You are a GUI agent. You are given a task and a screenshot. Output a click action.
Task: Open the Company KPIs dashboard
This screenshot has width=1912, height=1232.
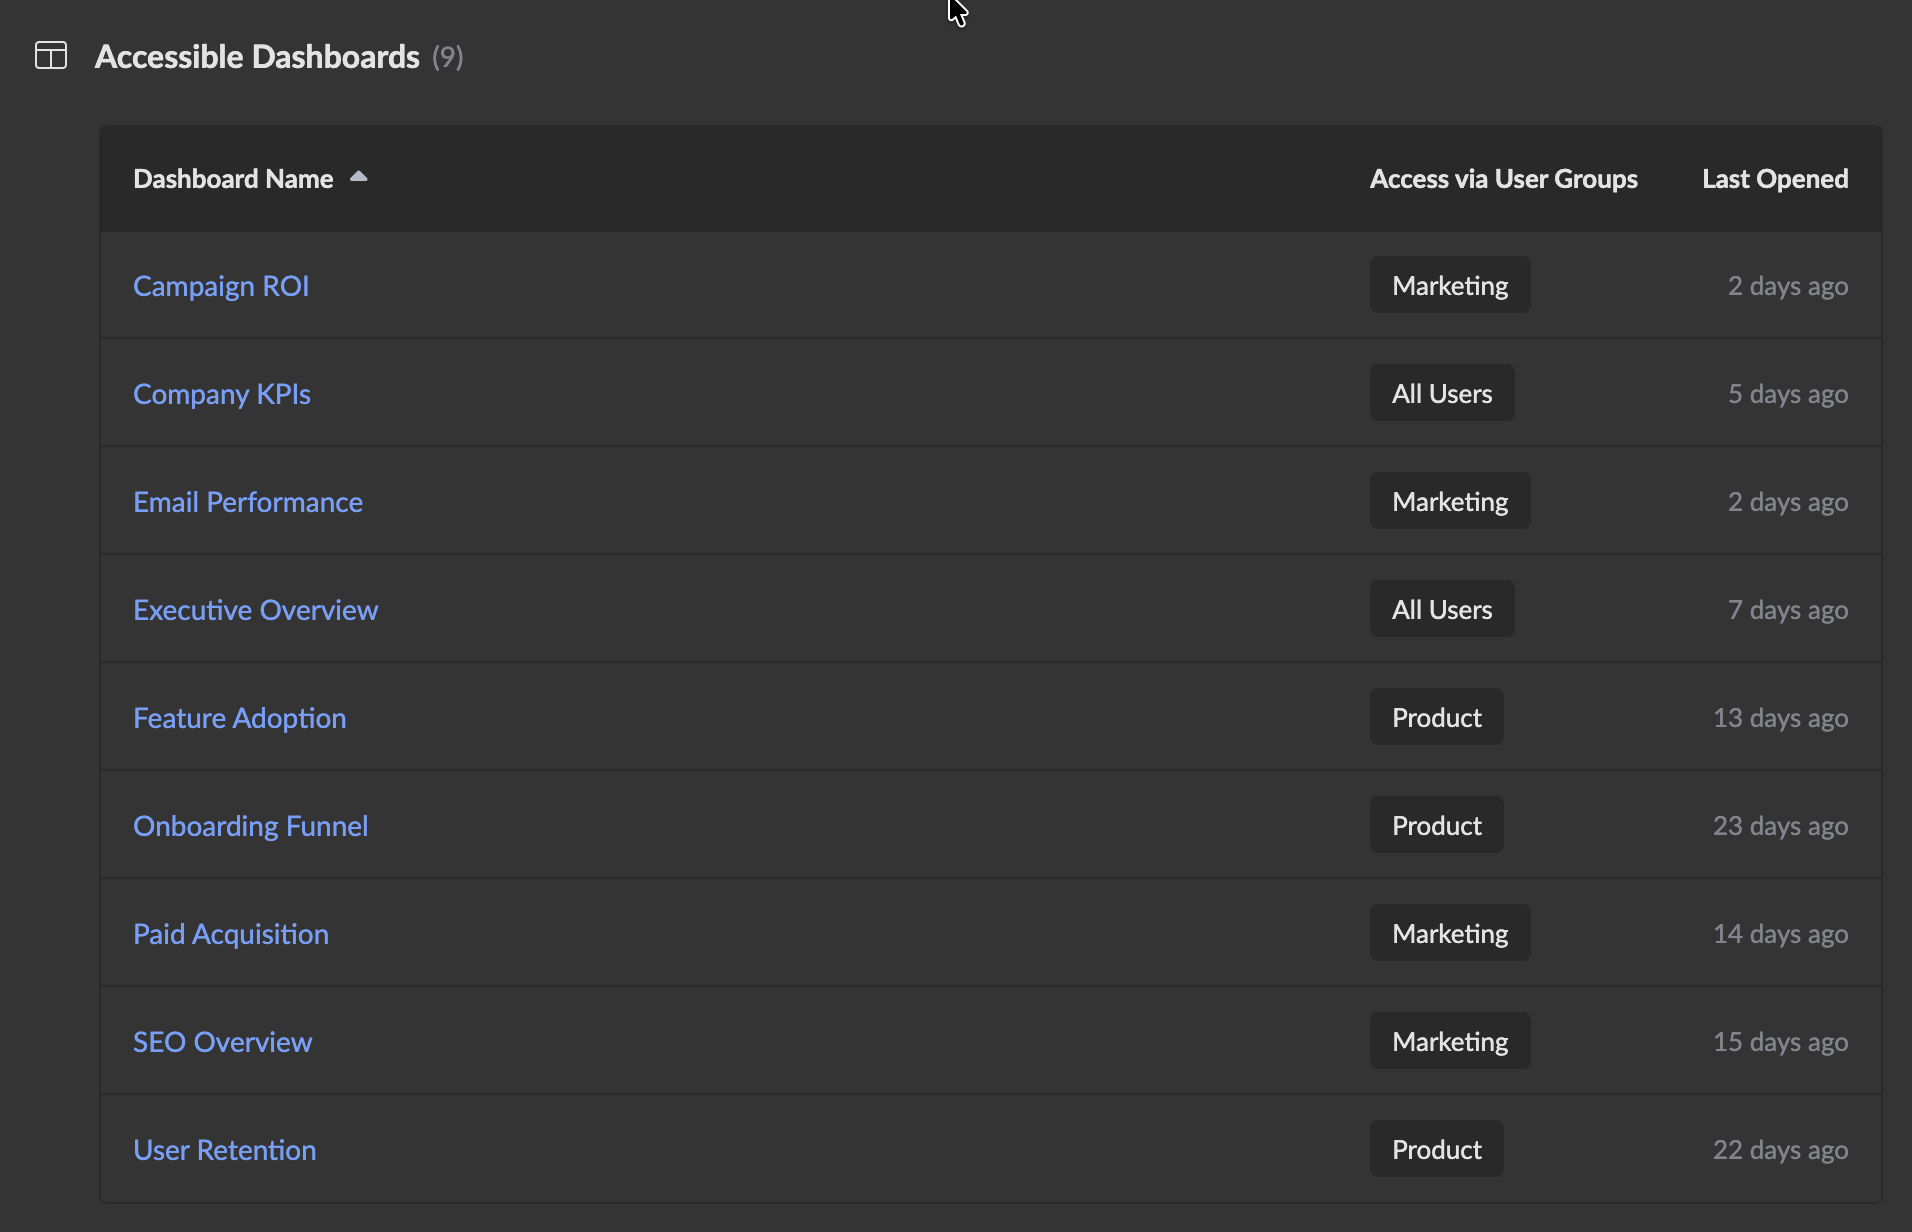(221, 393)
